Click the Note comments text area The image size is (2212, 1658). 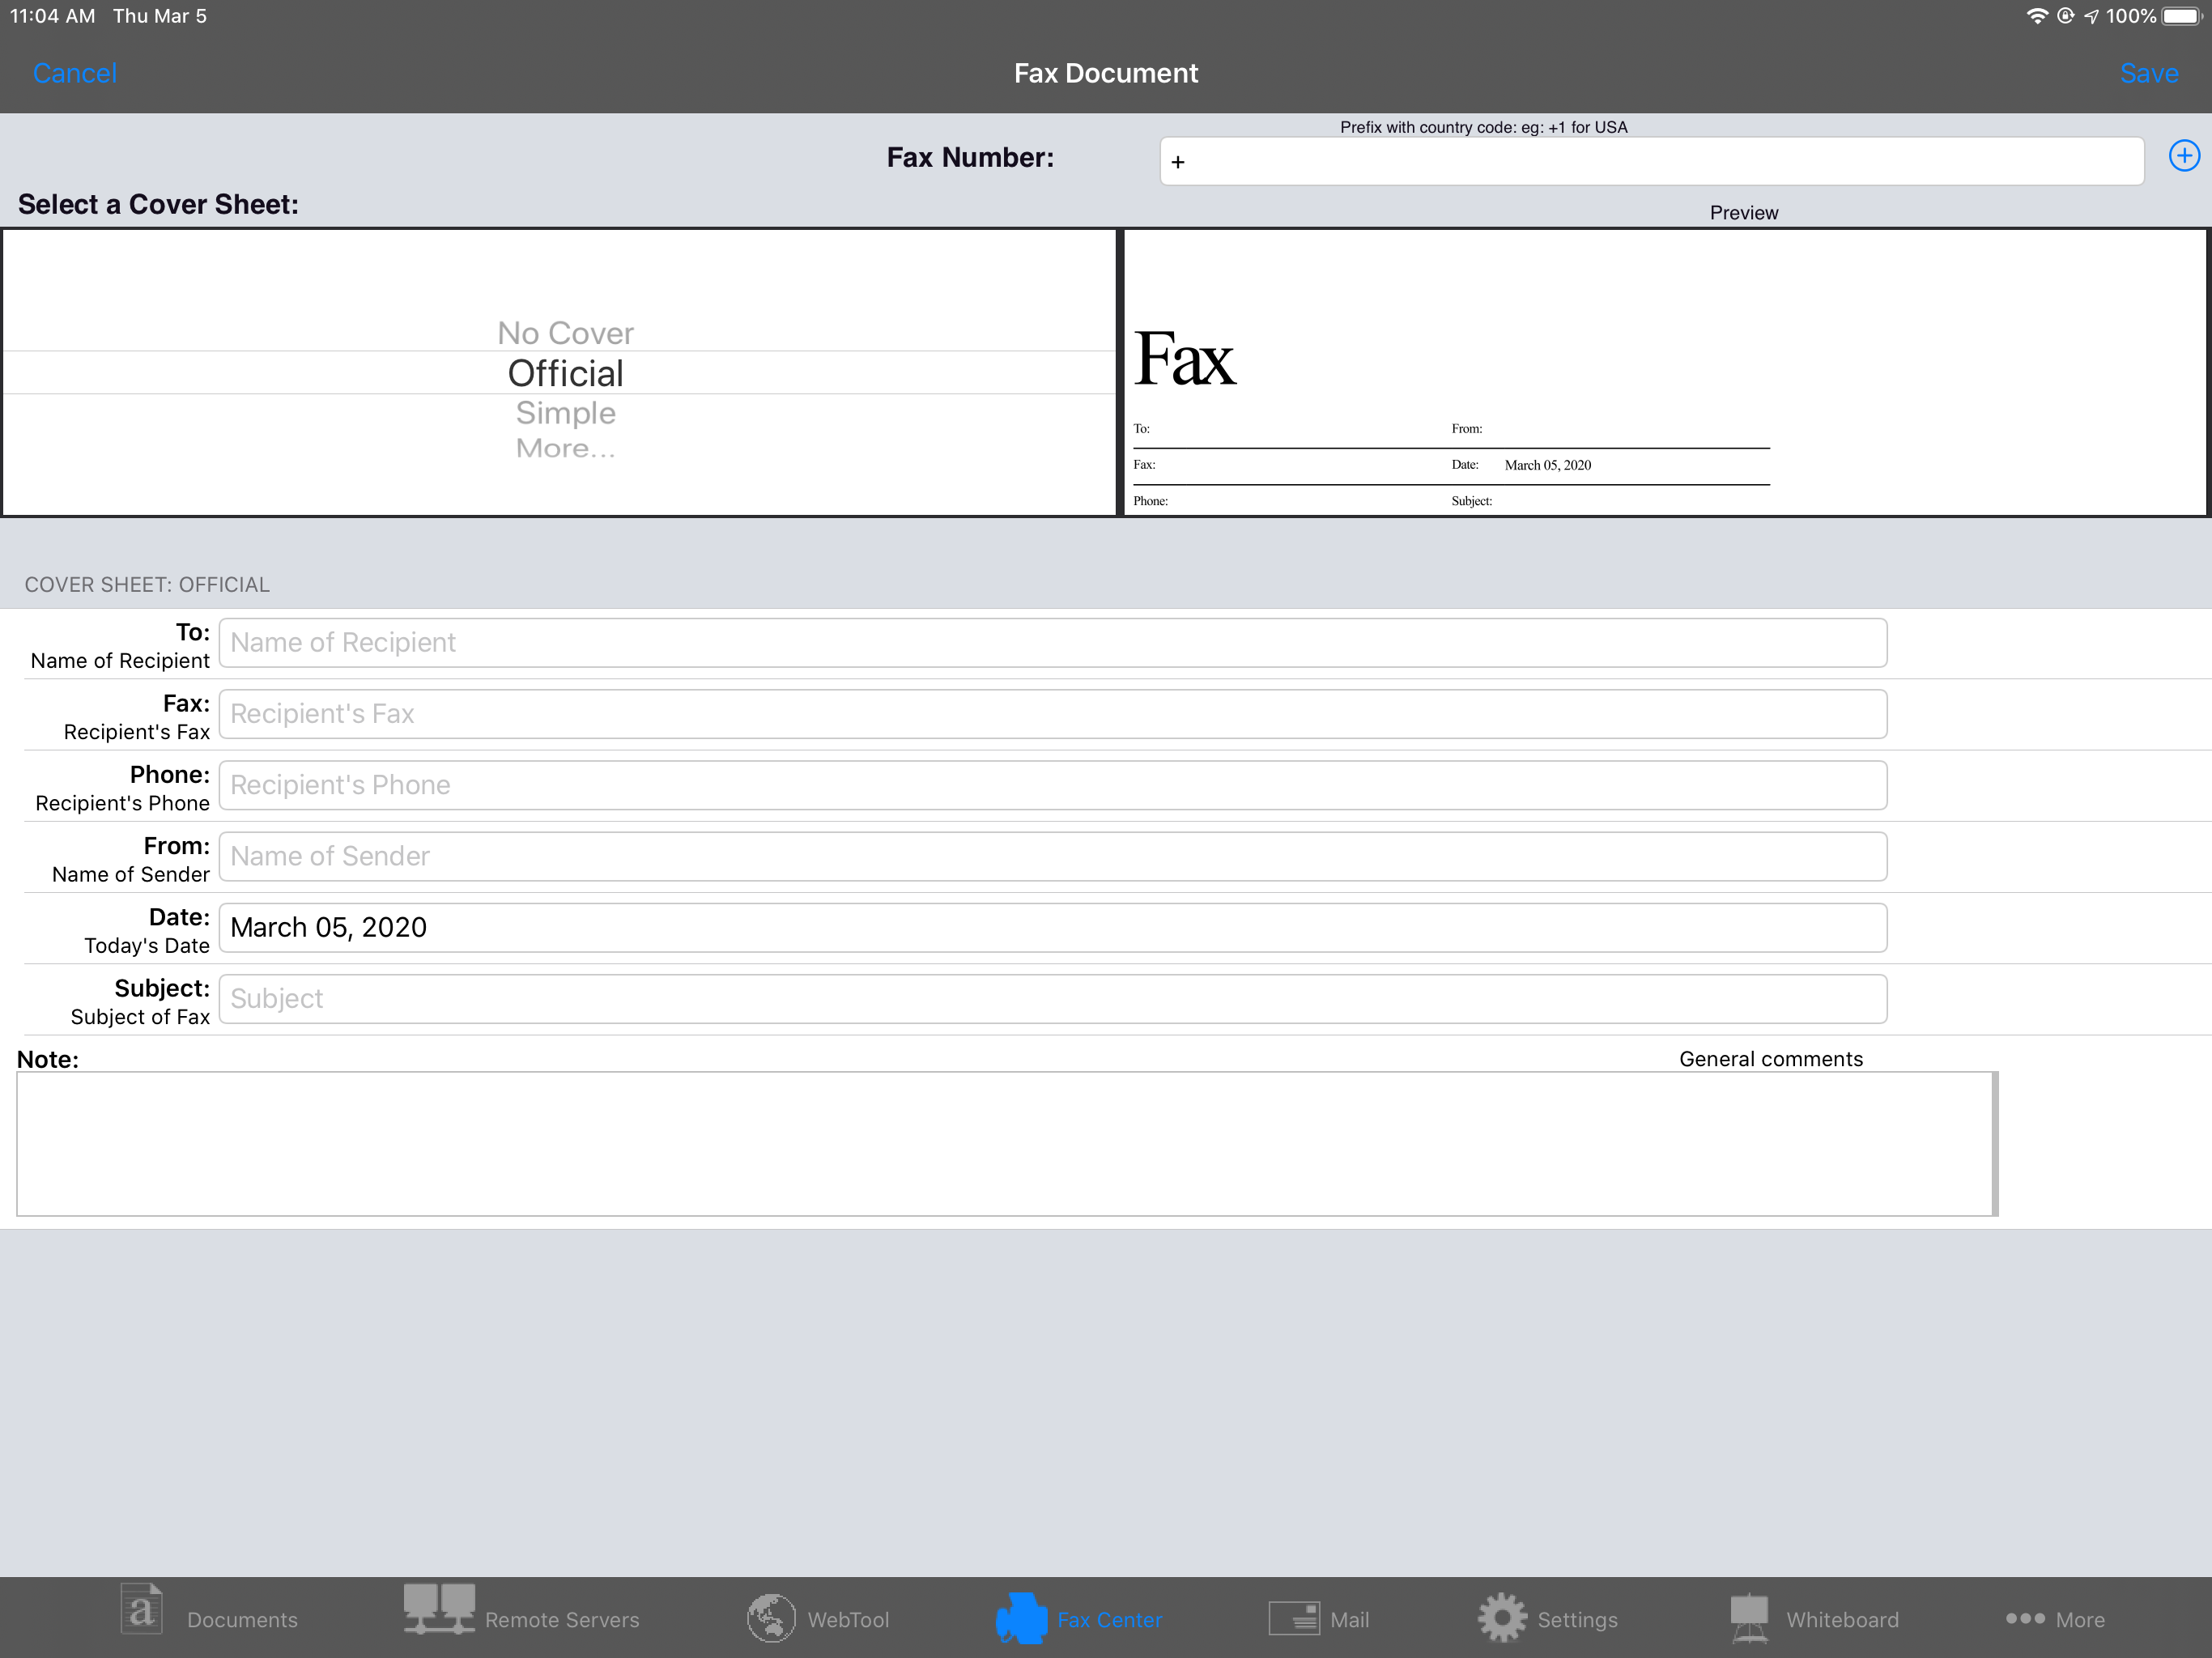(1005, 1144)
